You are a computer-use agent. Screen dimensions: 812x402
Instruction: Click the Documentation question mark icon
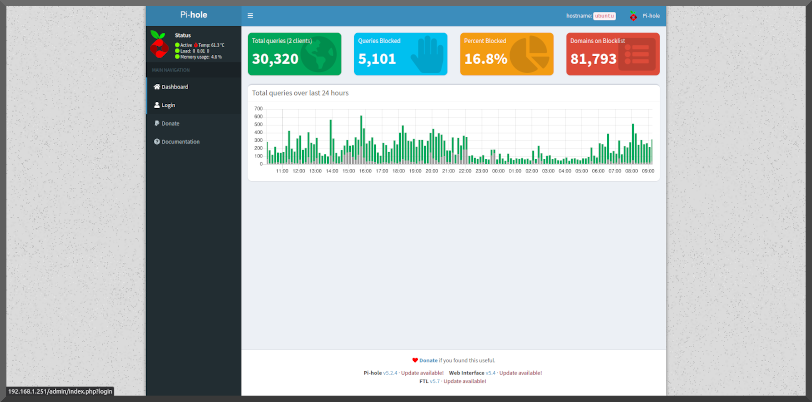157,142
